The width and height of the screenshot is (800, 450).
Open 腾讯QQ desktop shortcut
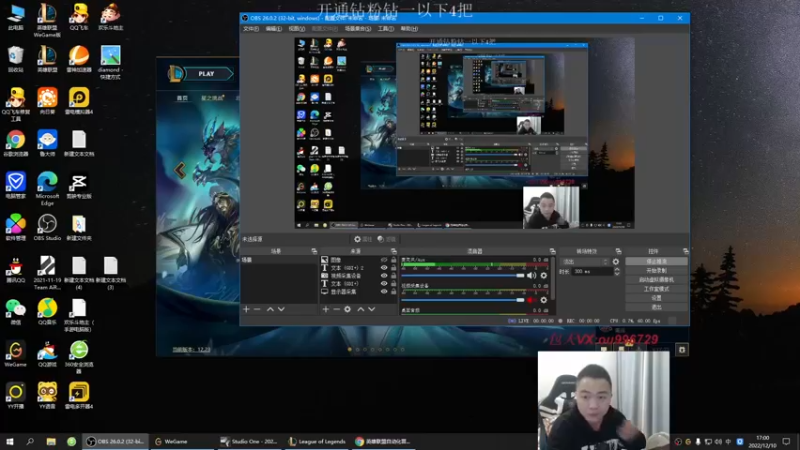click(15, 269)
